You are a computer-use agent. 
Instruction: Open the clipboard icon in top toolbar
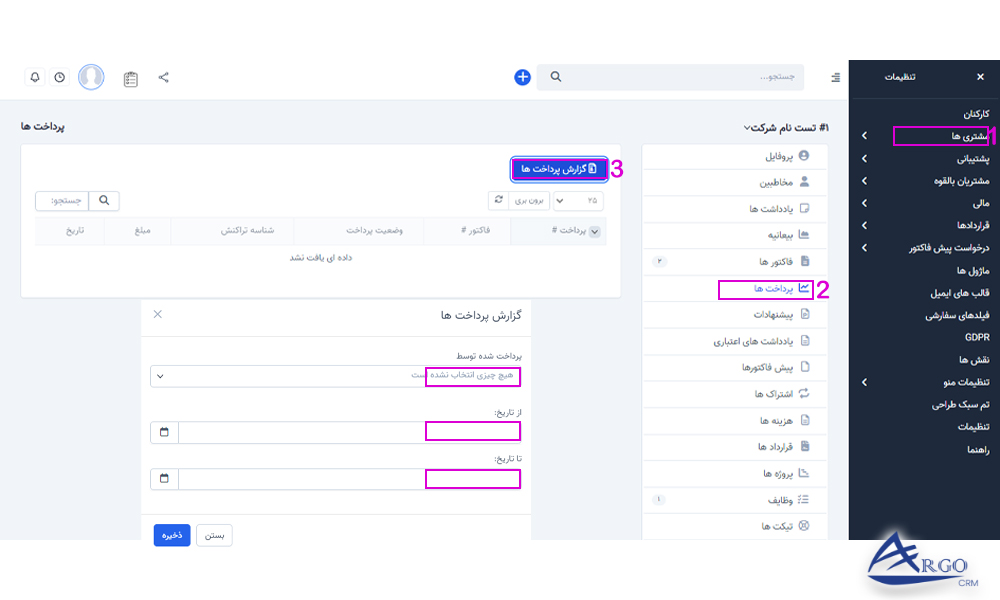click(x=131, y=77)
